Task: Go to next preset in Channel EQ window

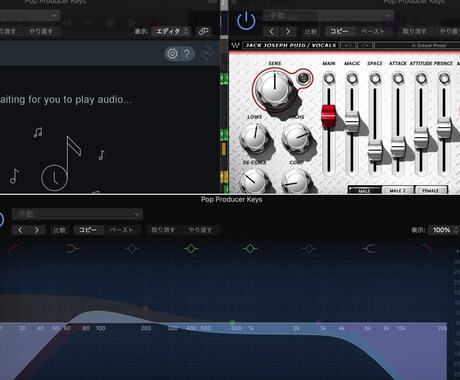Action: 37,230
